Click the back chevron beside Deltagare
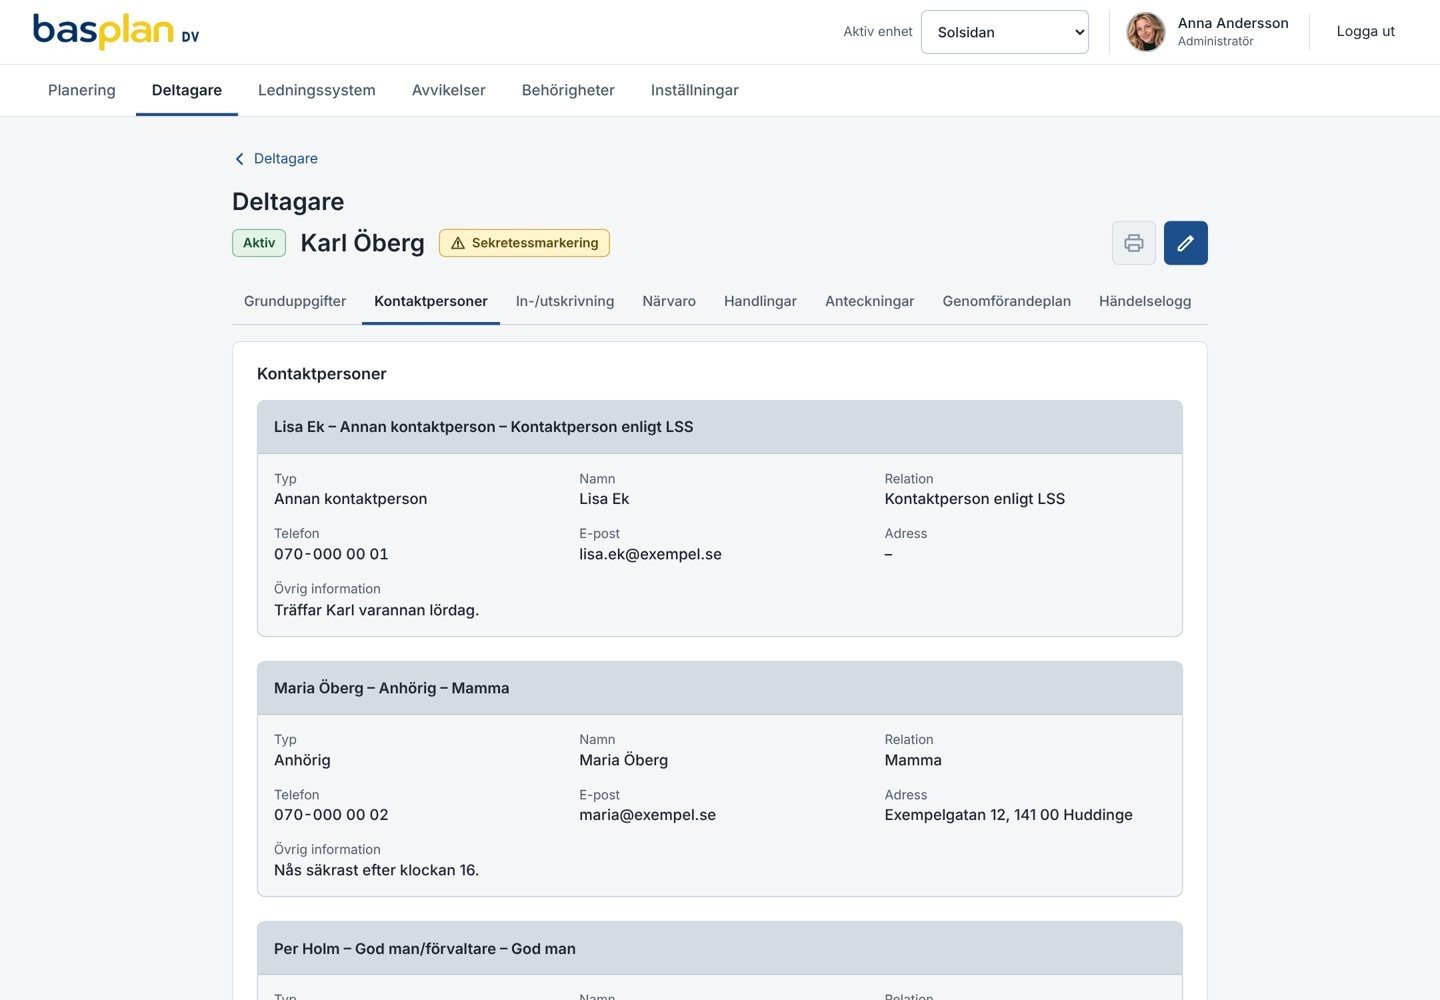Image resolution: width=1440 pixels, height=1000 pixels. 239,159
